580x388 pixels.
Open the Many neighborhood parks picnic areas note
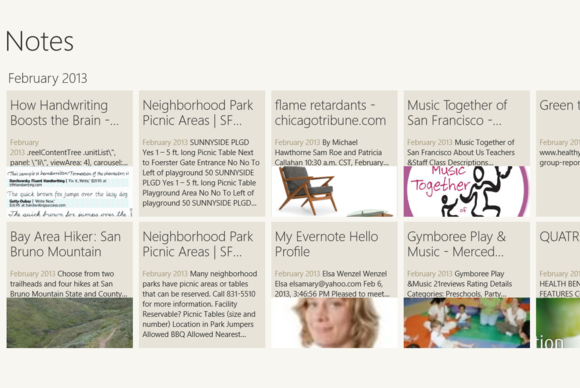coord(202,285)
